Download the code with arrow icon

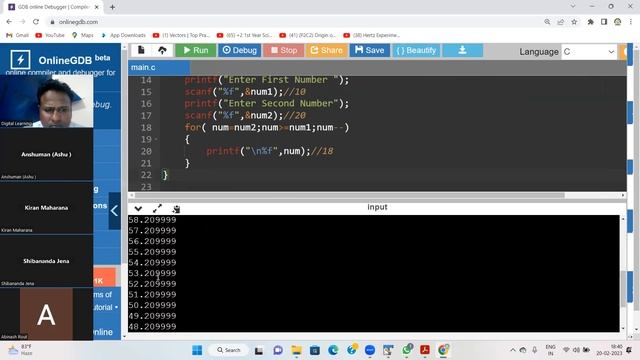tap(462, 50)
